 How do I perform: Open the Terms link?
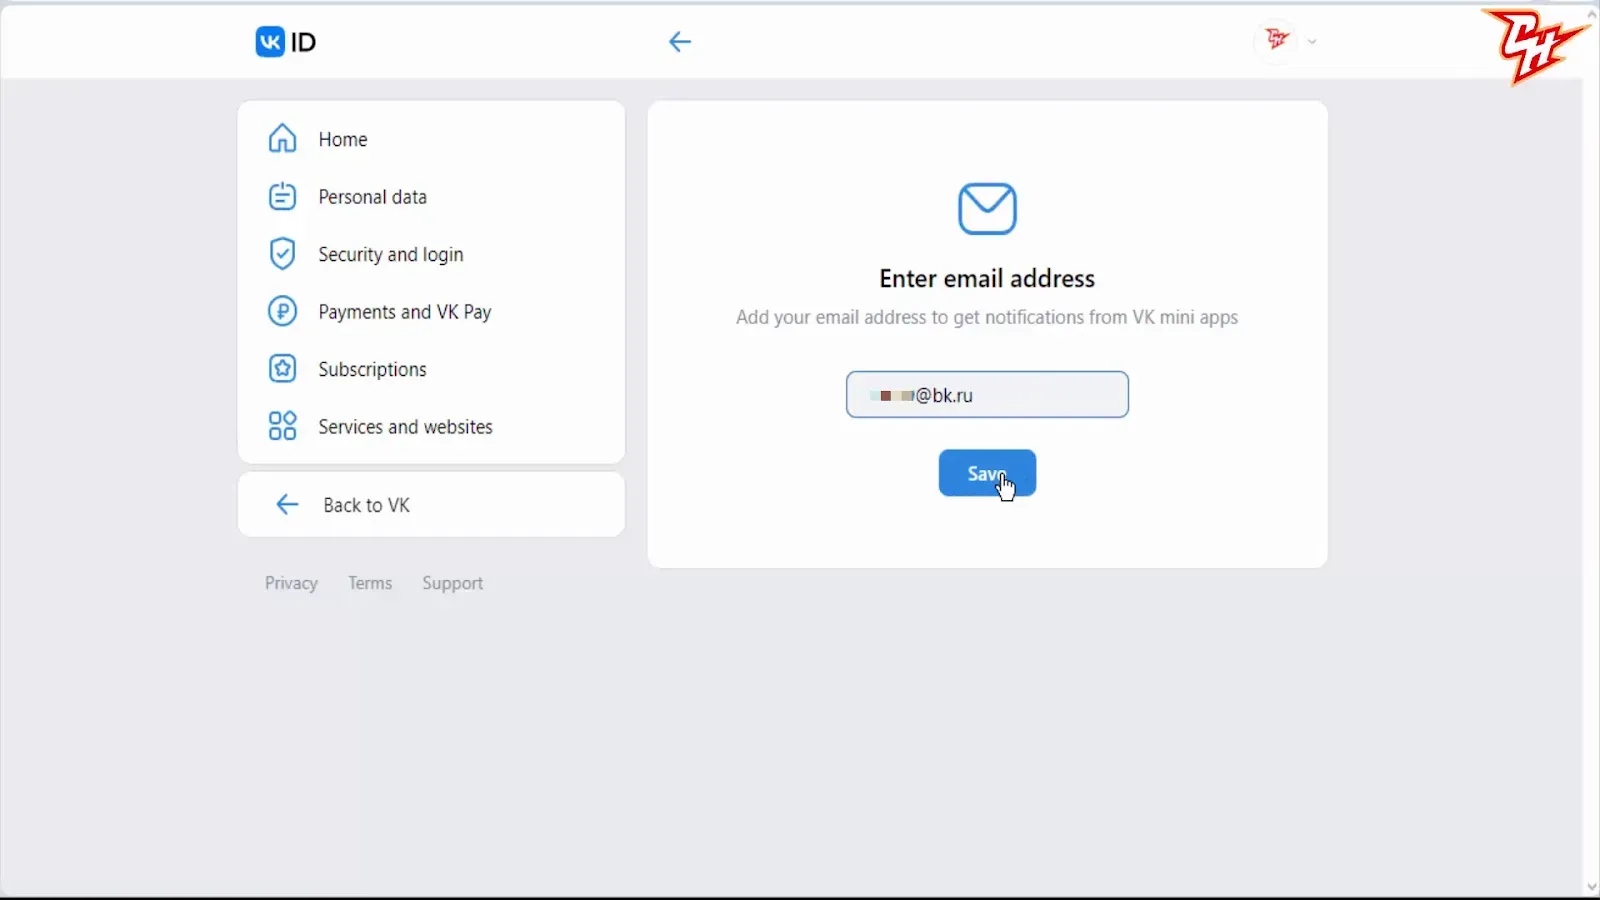click(370, 583)
